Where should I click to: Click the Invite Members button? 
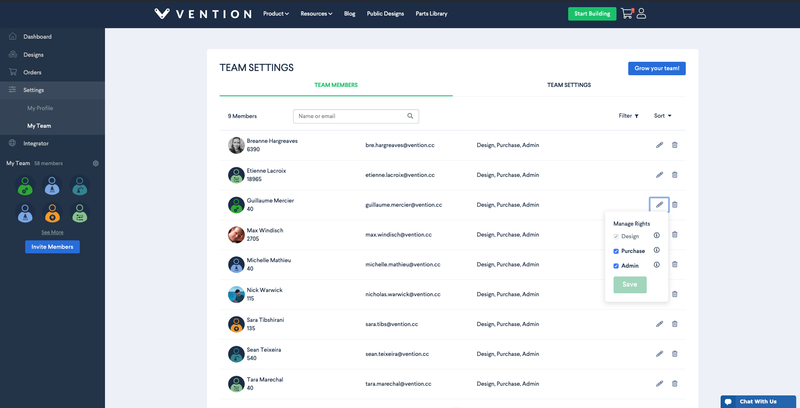pos(53,247)
